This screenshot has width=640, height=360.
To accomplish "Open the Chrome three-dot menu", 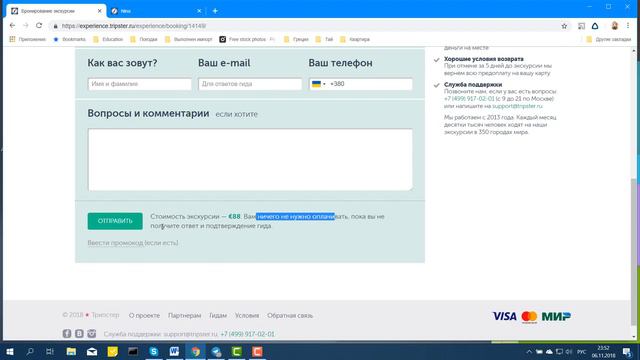I will [x=628, y=26].
